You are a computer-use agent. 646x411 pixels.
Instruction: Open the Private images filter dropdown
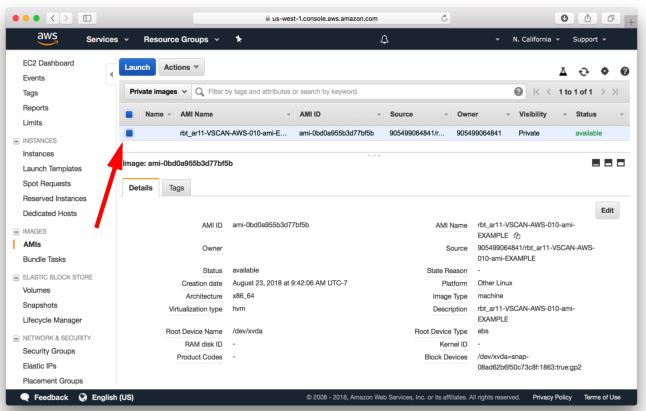[158, 91]
